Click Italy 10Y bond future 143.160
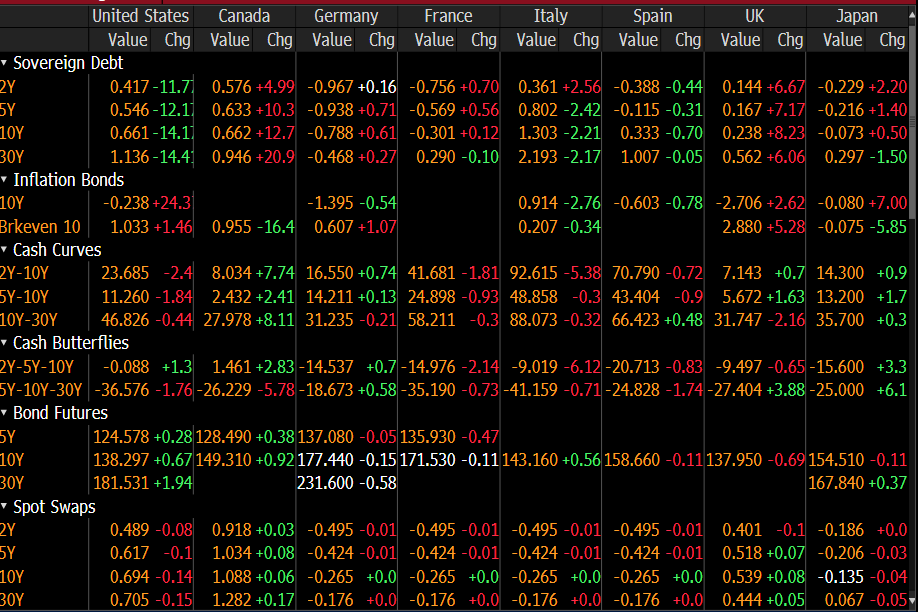 [530, 460]
